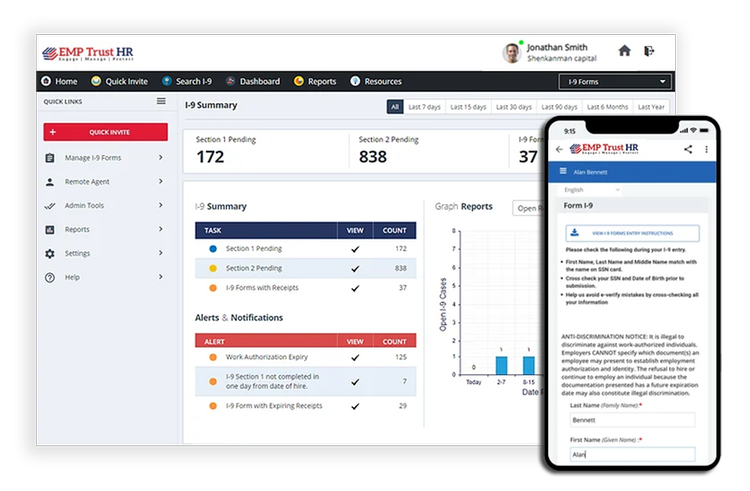Image resolution: width=750 pixels, height=491 pixels.
Task: Tap back arrow in phone app
Action: click(559, 149)
